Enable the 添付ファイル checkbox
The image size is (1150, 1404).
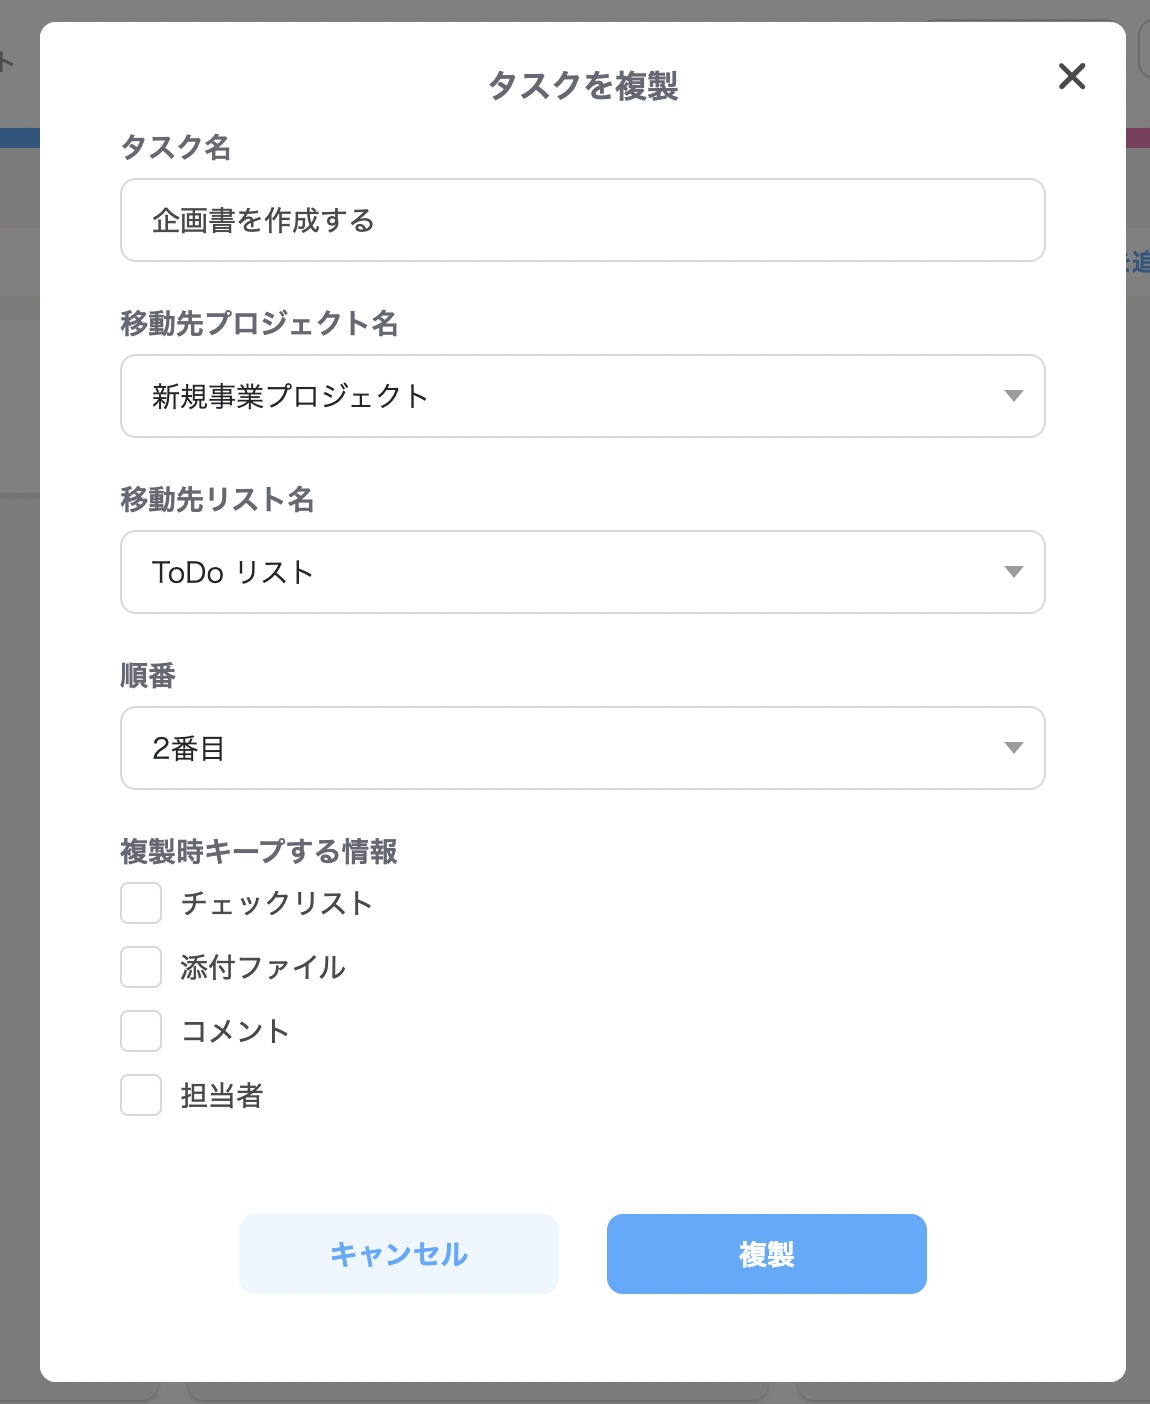click(140, 967)
